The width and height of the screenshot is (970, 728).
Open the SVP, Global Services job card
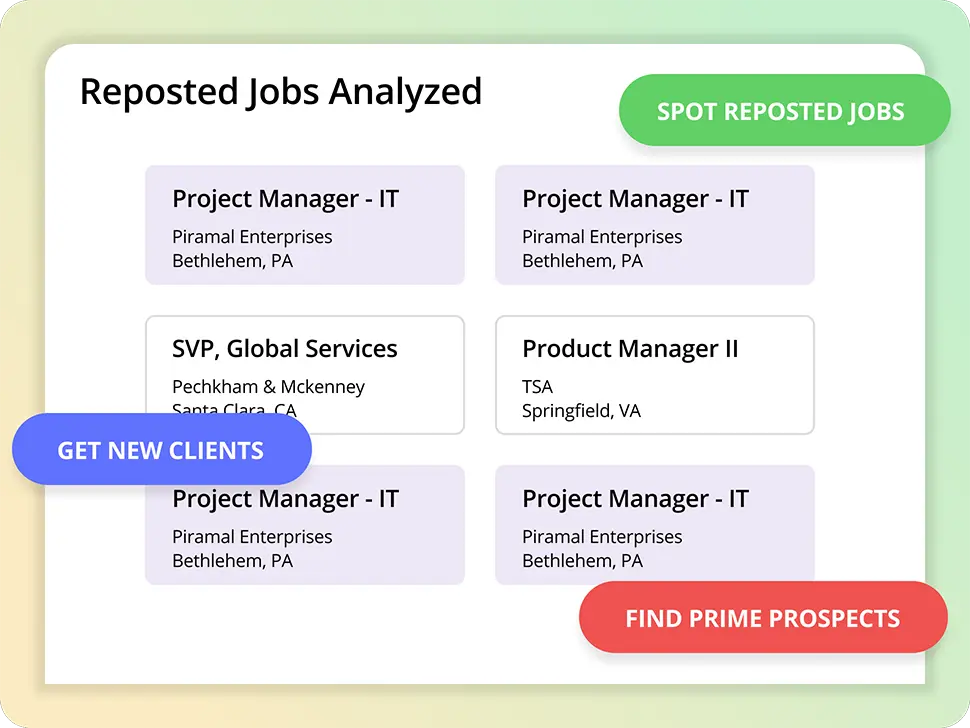click(x=305, y=375)
